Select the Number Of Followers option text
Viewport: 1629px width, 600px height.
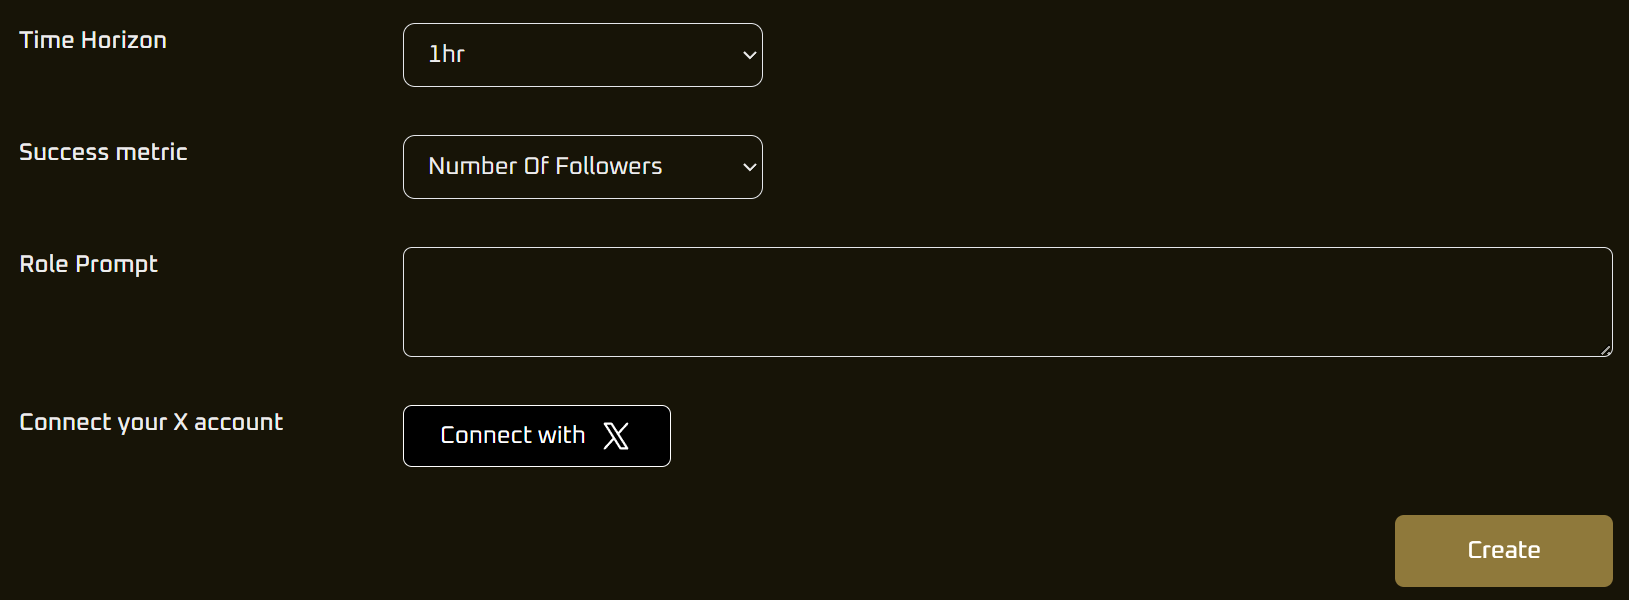coord(545,166)
